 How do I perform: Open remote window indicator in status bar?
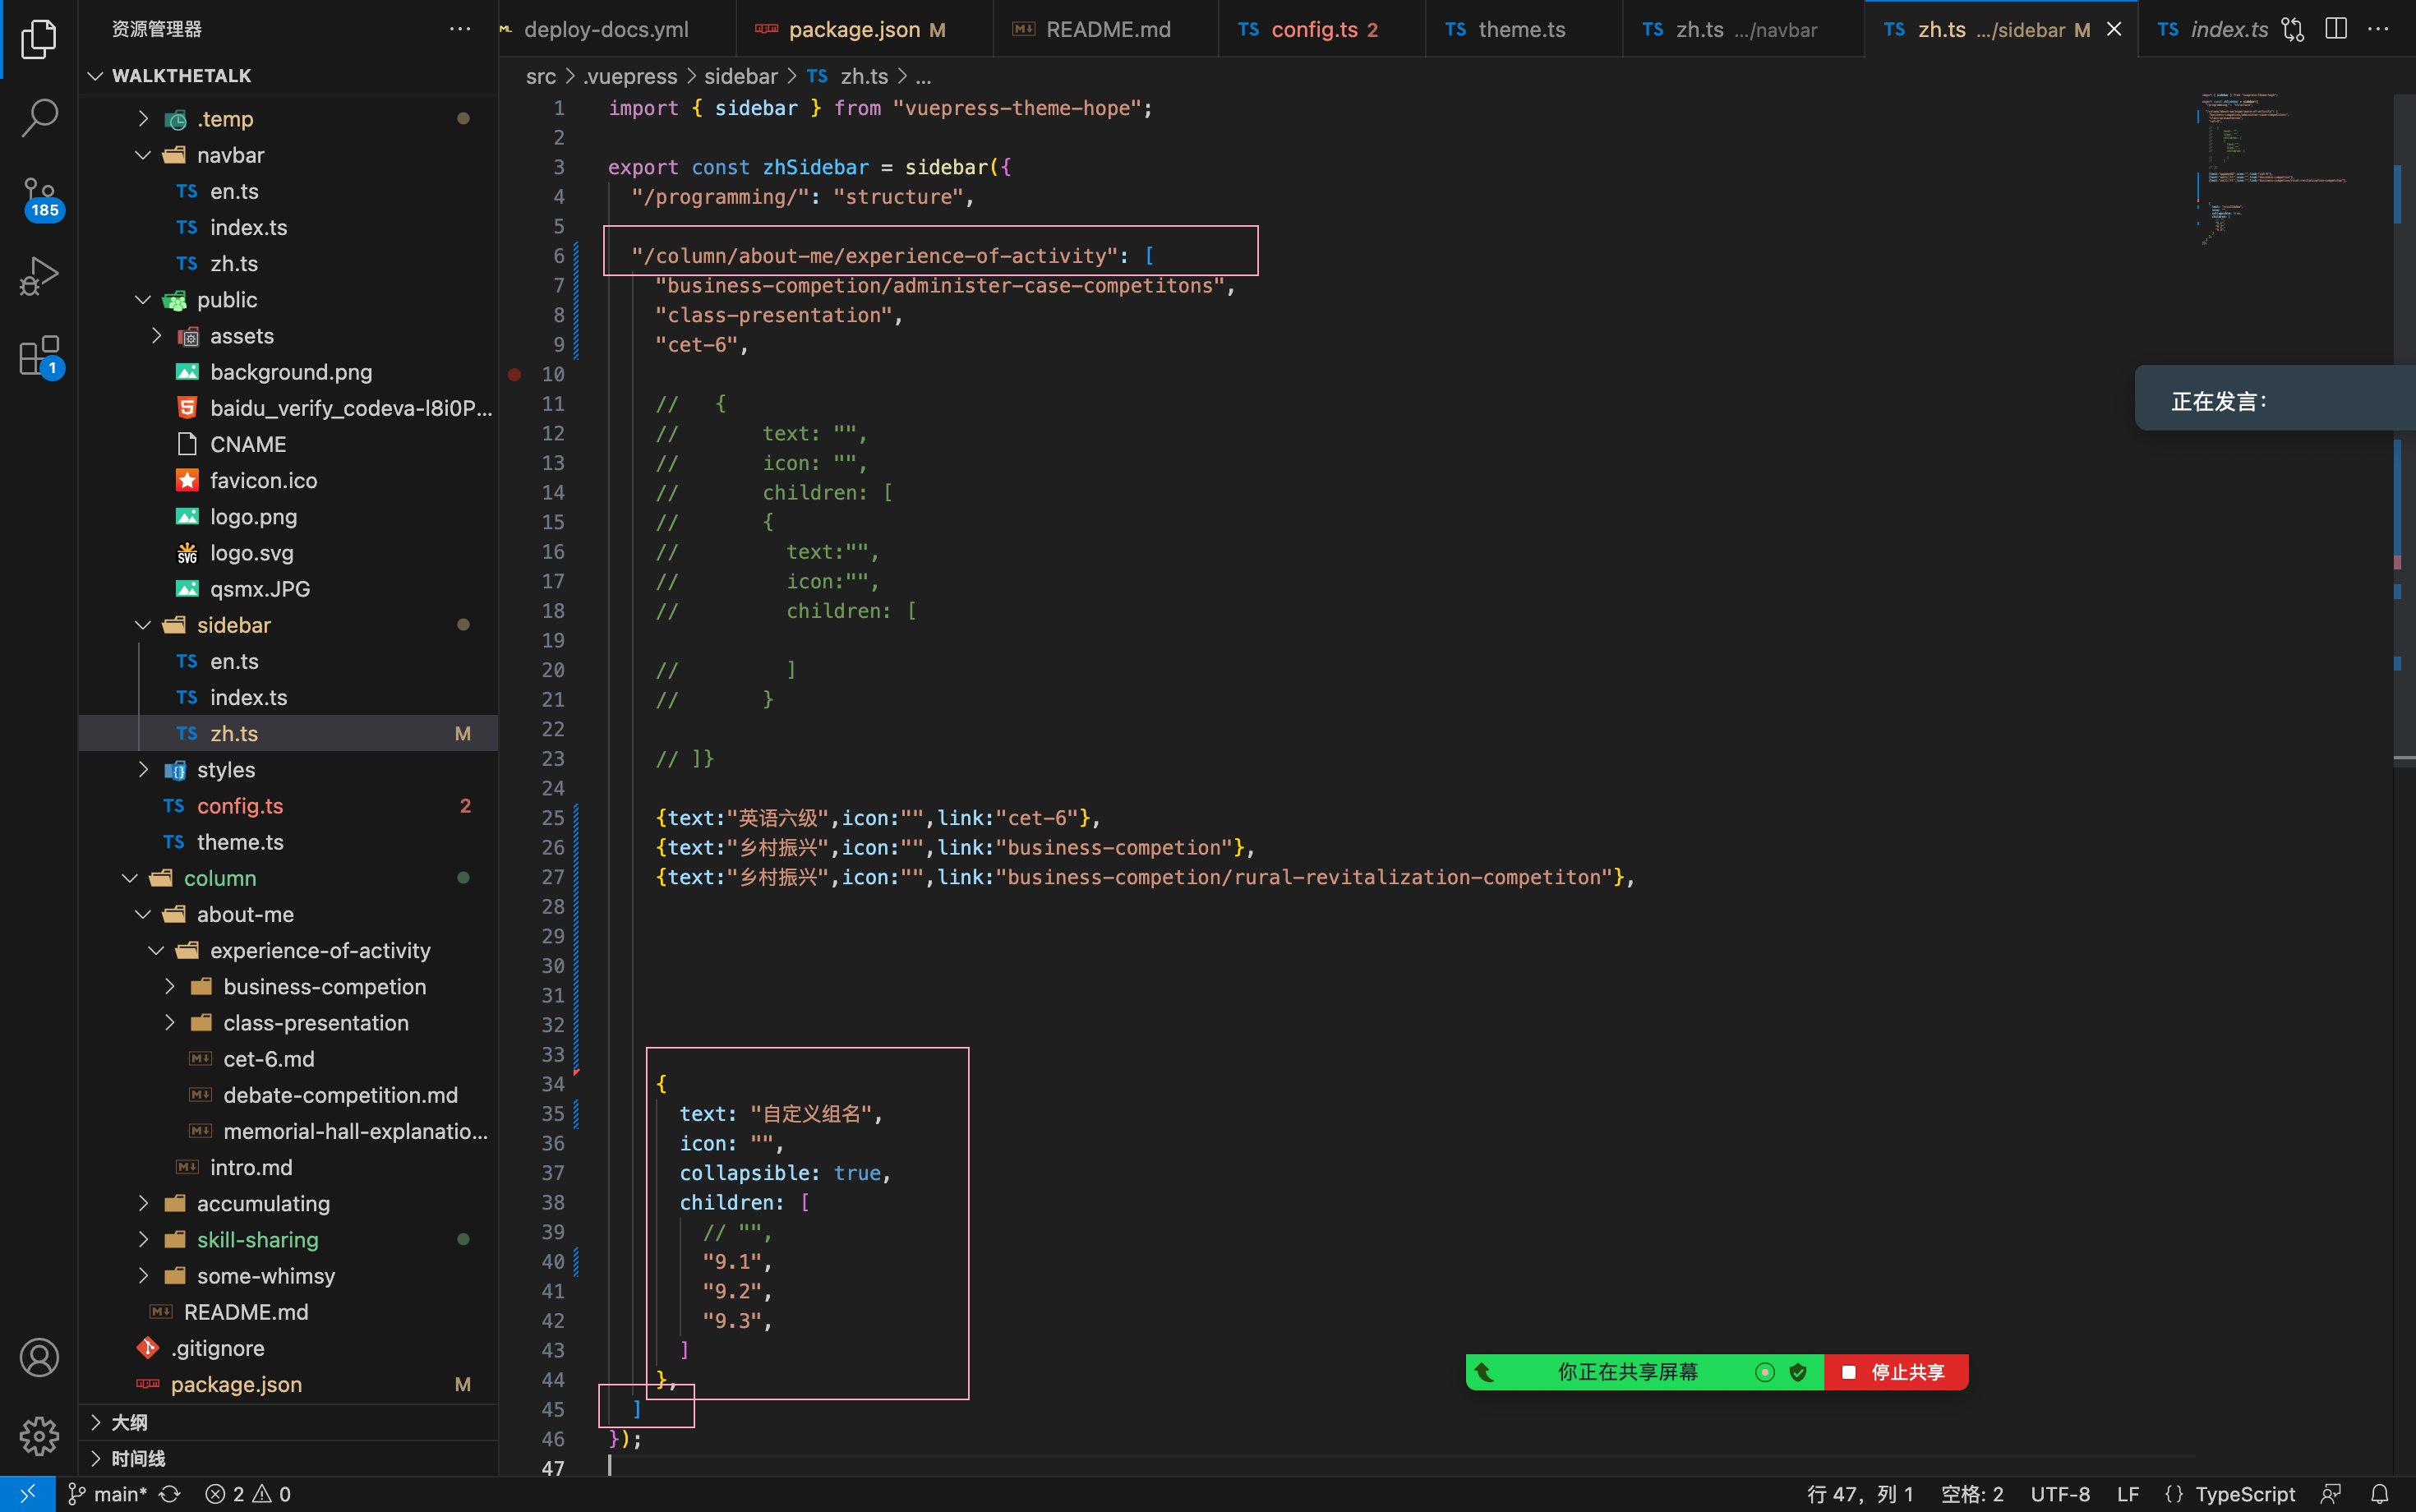(x=27, y=1494)
